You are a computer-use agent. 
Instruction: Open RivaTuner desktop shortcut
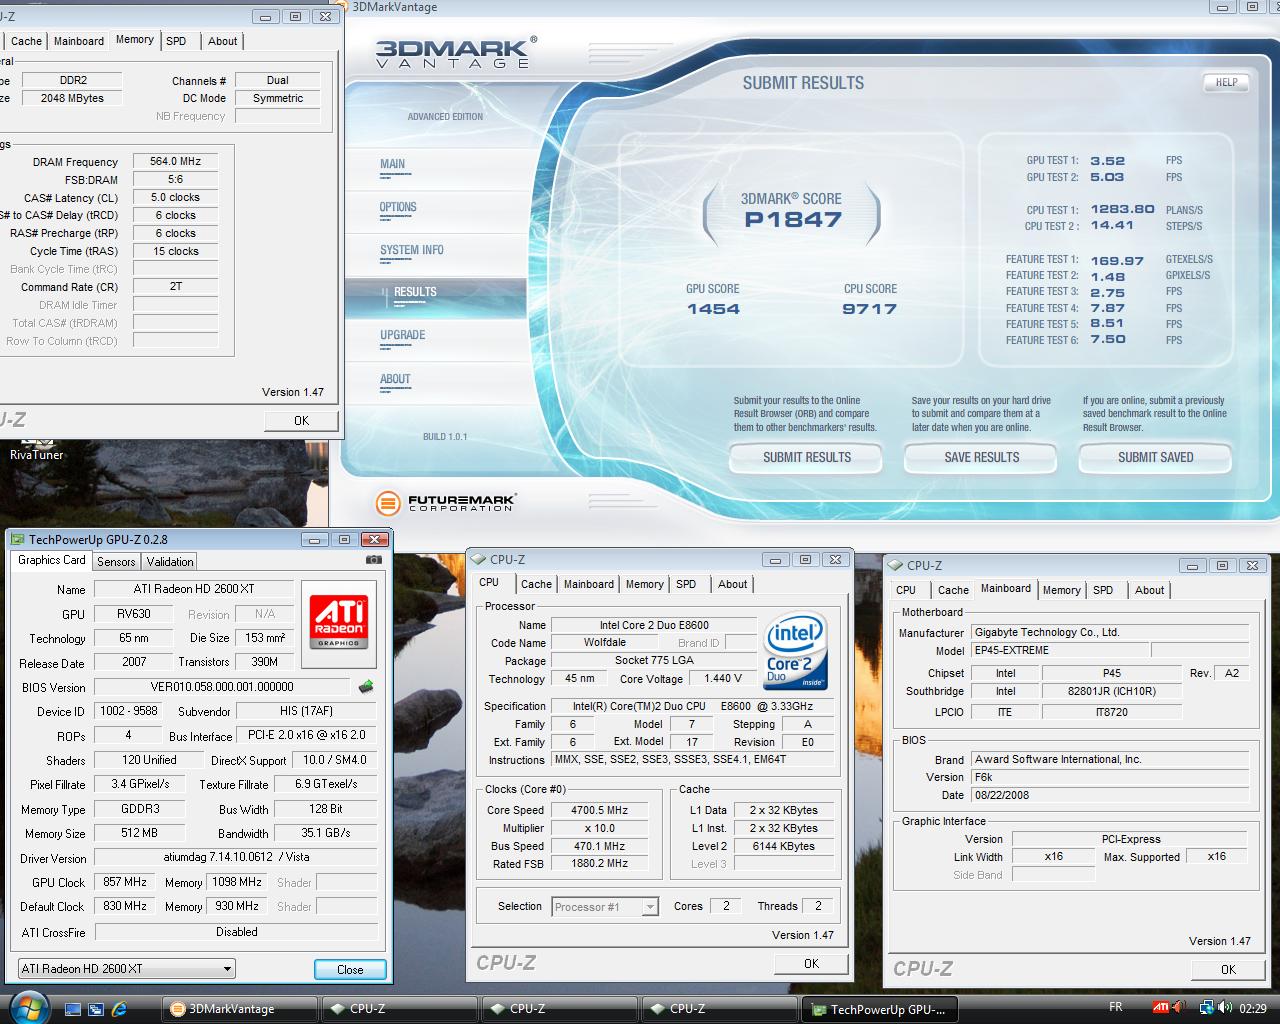tap(37, 449)
